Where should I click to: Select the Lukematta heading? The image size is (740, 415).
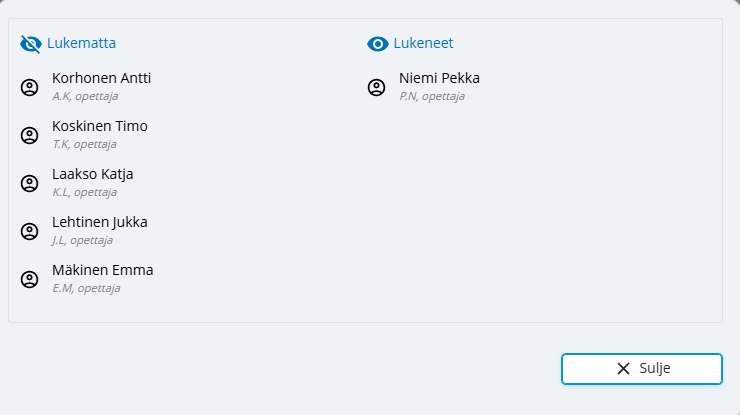pos(81,43)
